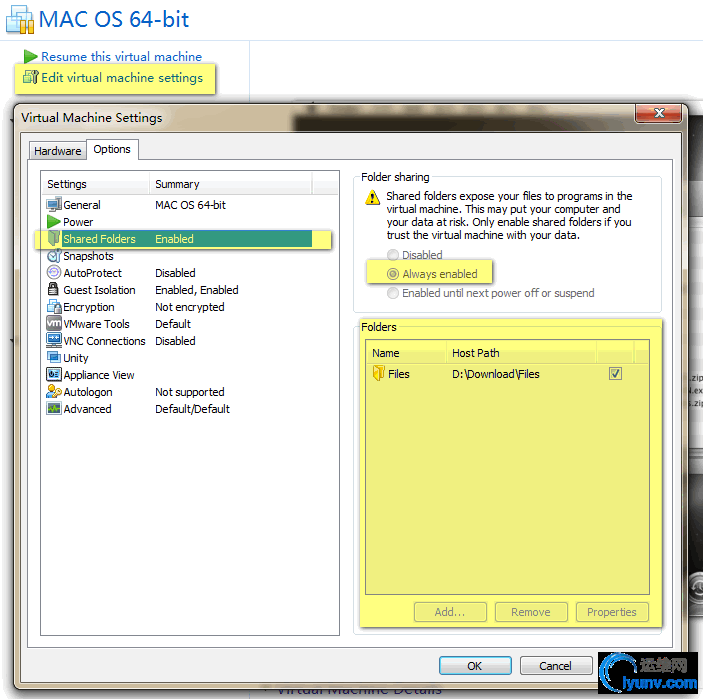This screenshot has width=703, height=699.
Task: Click the MAC OS 64-bit virtual machine icon
Action: 20,20
